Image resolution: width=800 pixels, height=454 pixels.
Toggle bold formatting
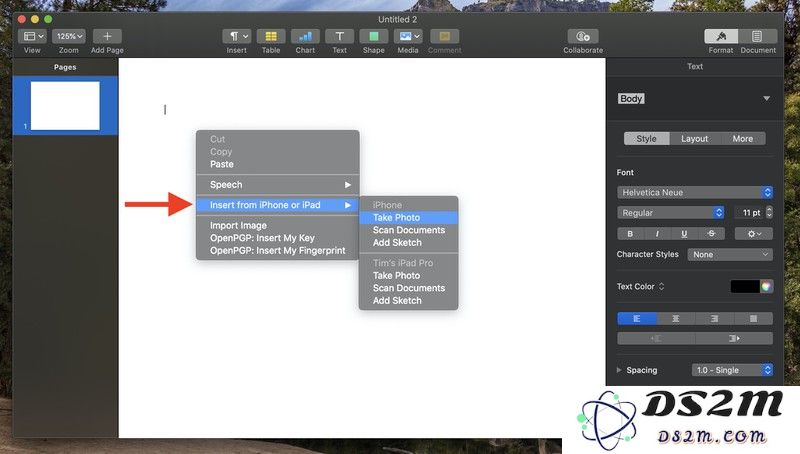(x=630, y=234)
